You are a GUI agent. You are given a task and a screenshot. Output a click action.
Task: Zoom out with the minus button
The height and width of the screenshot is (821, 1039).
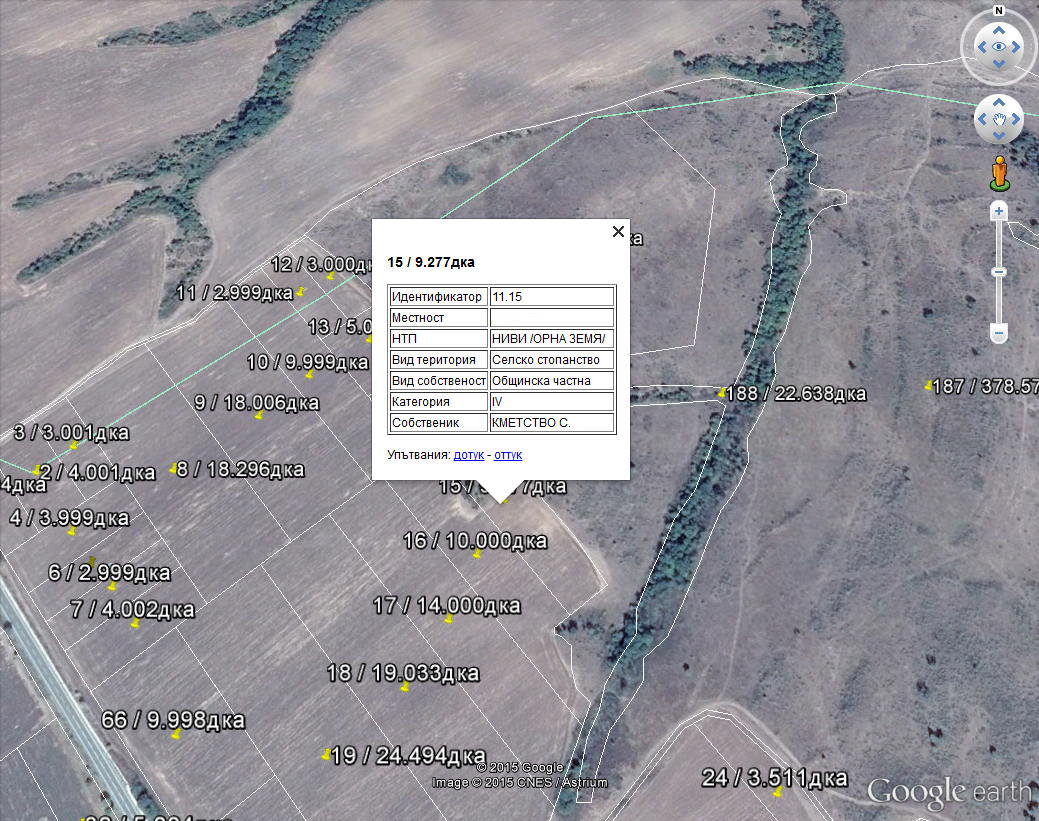click(x=998, y=333)
